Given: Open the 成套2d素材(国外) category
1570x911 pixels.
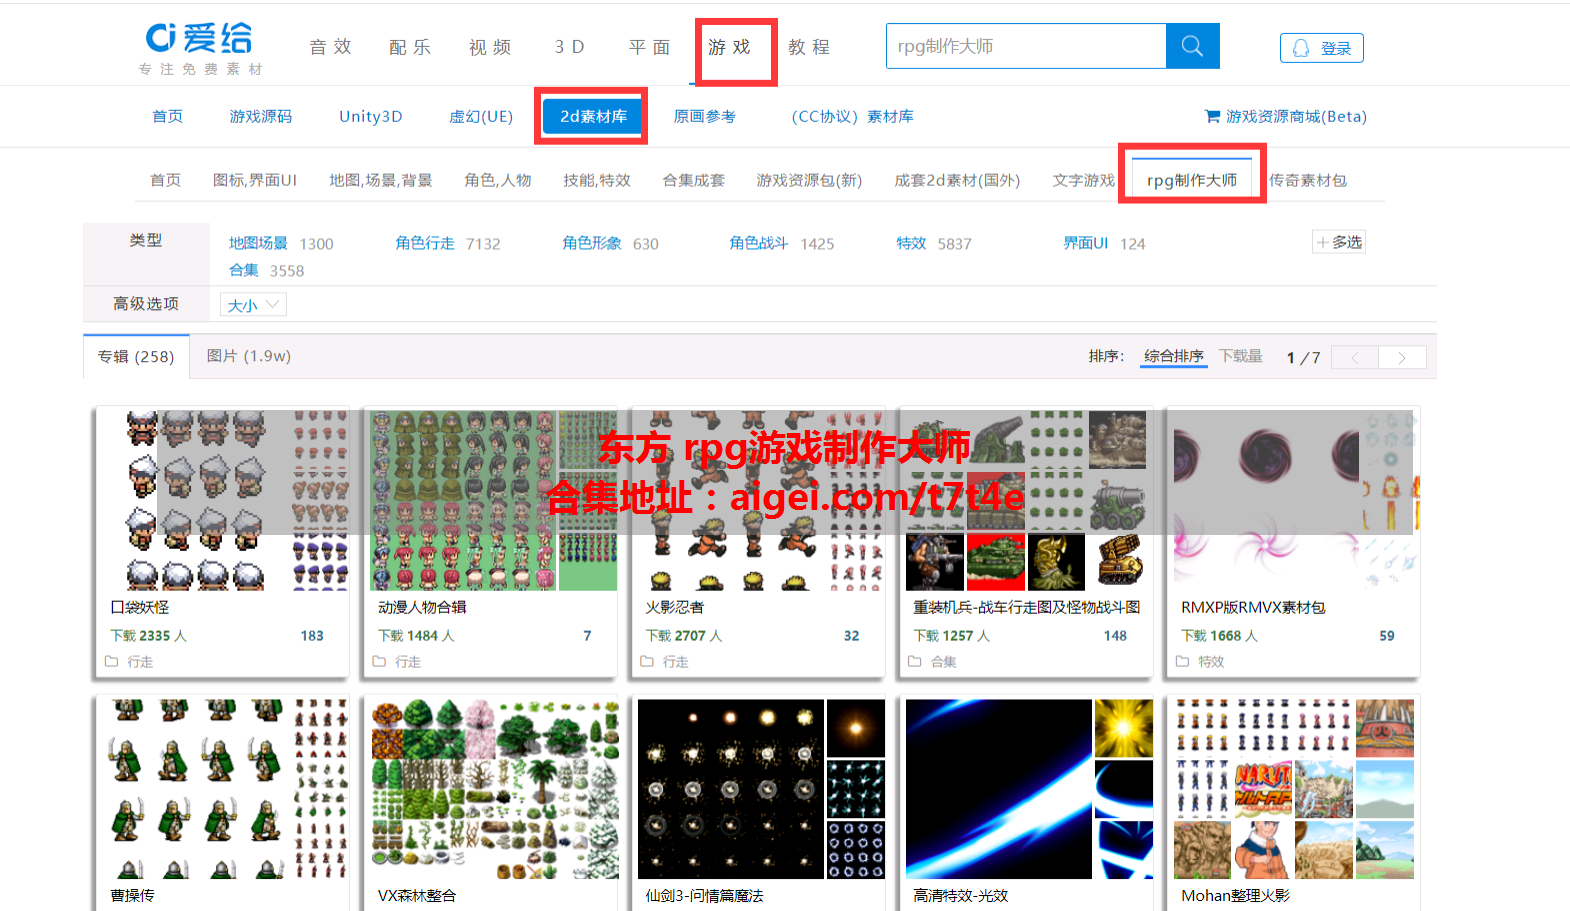Looking at the screenshot, I should click(x=957, y=180).
